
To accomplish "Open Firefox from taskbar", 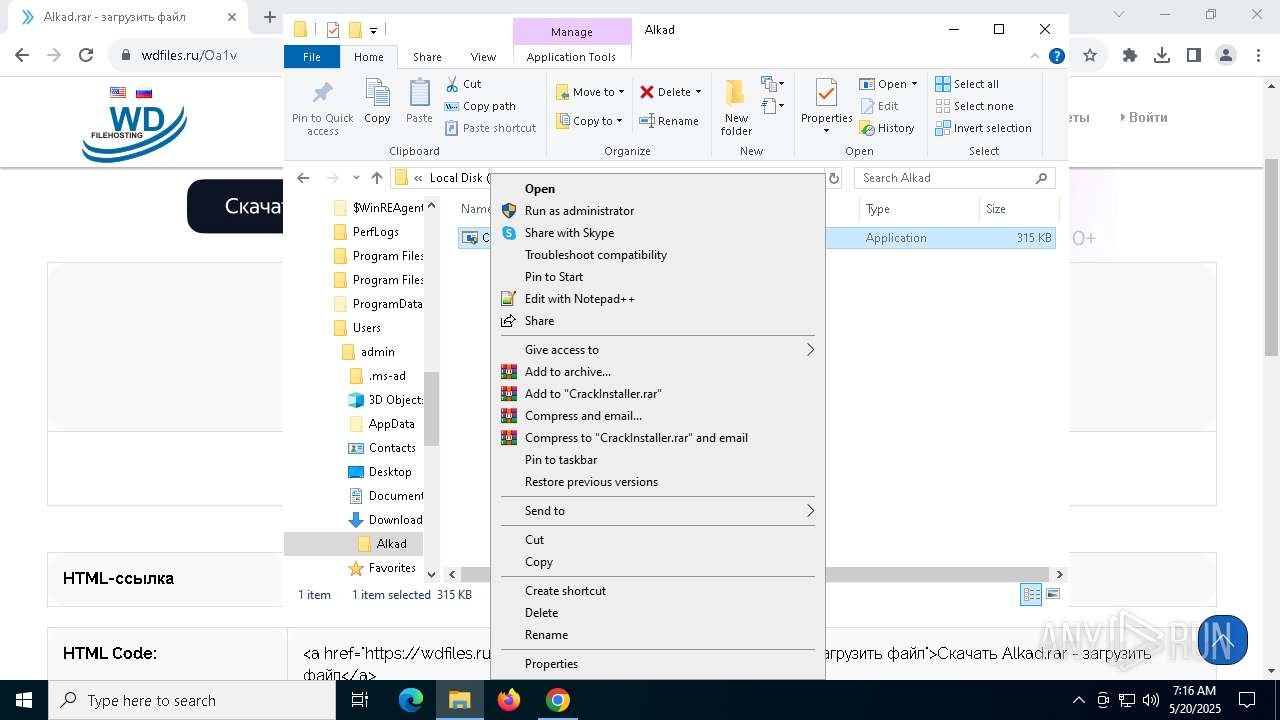I will (x=509, y=700).
